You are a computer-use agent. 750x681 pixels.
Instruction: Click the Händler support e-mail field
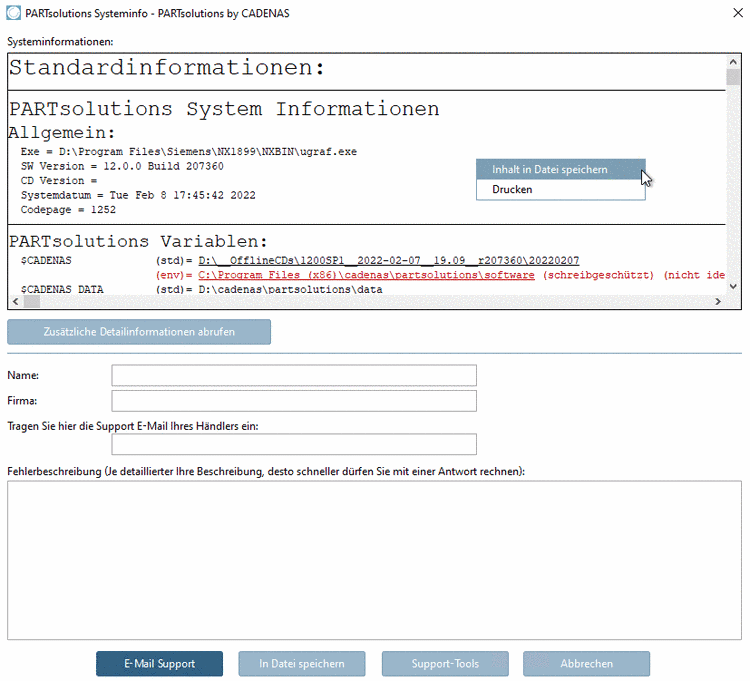tap(294, 444)
